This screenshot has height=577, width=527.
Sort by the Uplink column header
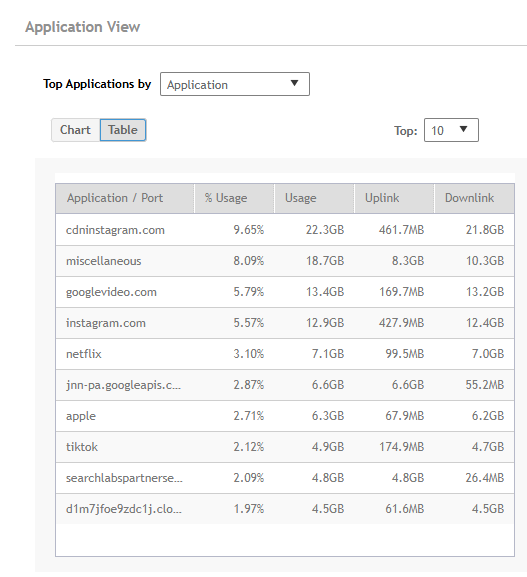[x=394, y=198]
